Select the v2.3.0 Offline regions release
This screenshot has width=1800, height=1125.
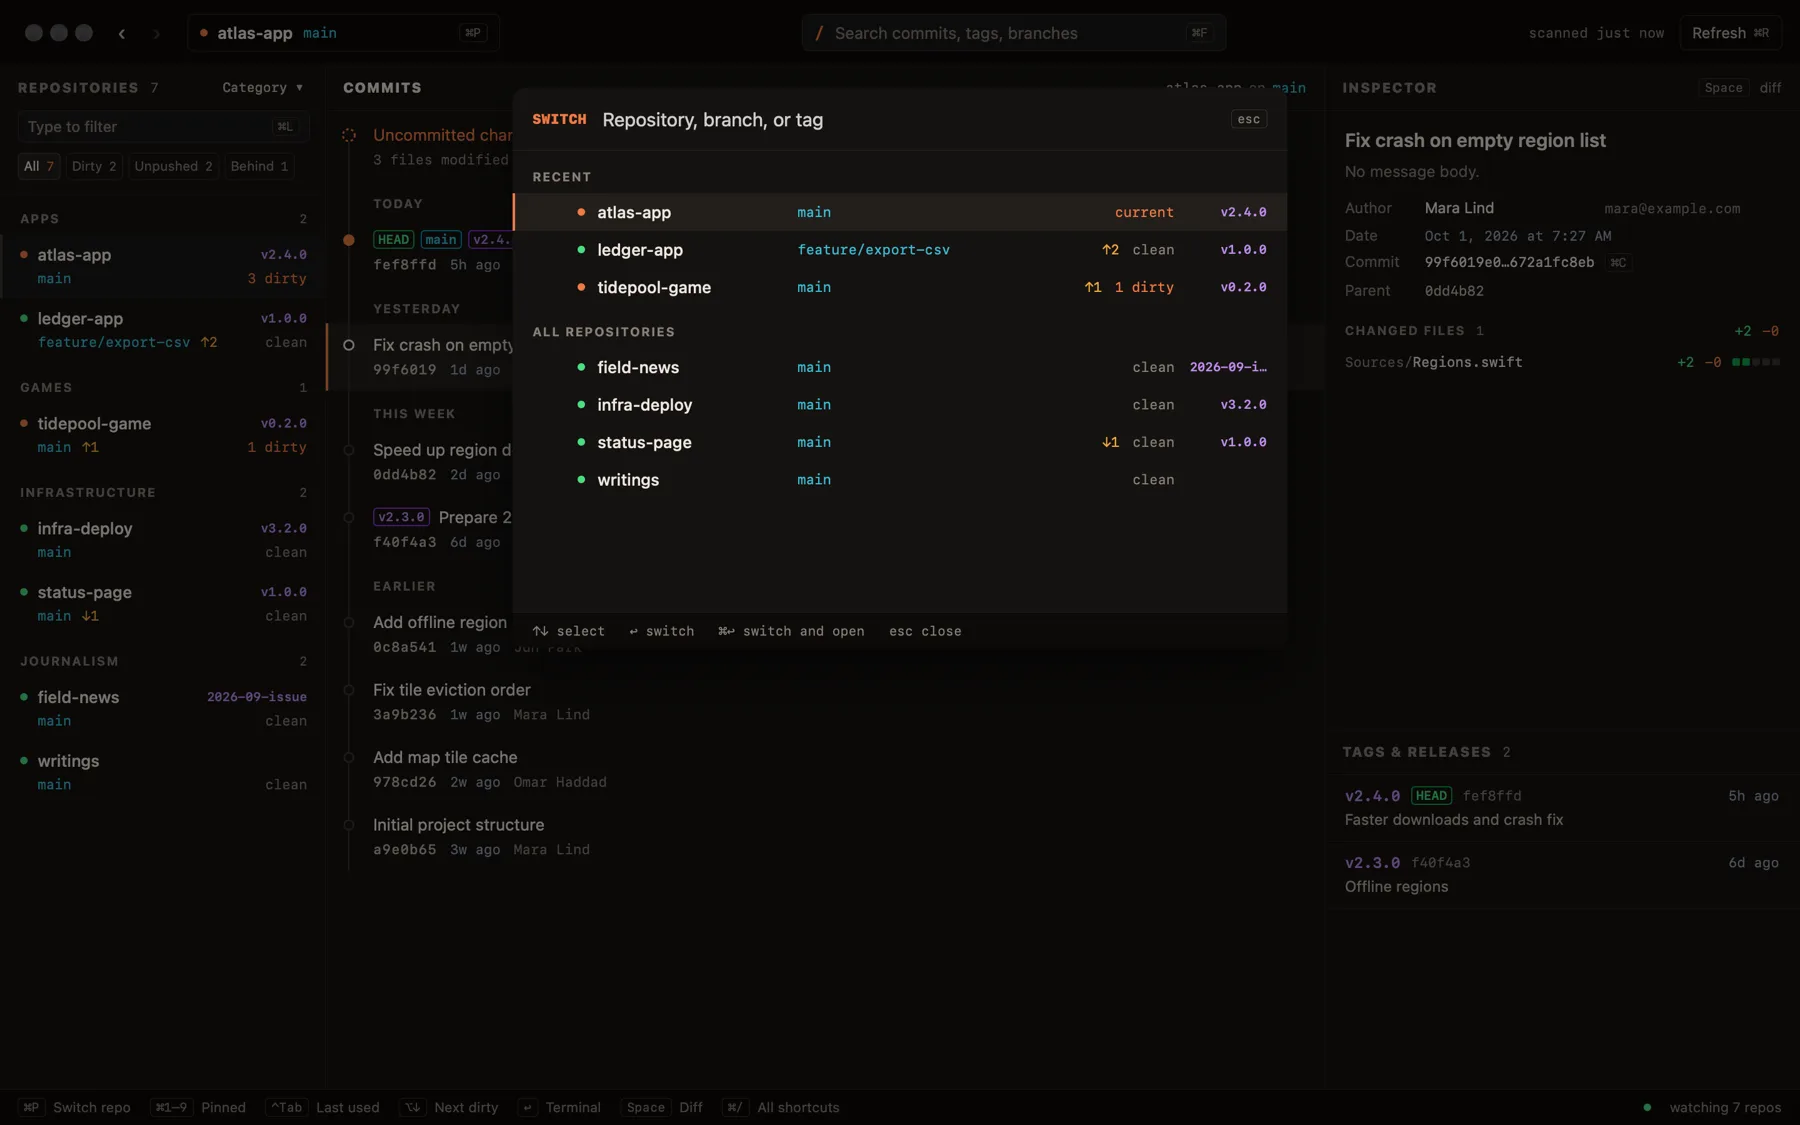(x=1562, y=875)
